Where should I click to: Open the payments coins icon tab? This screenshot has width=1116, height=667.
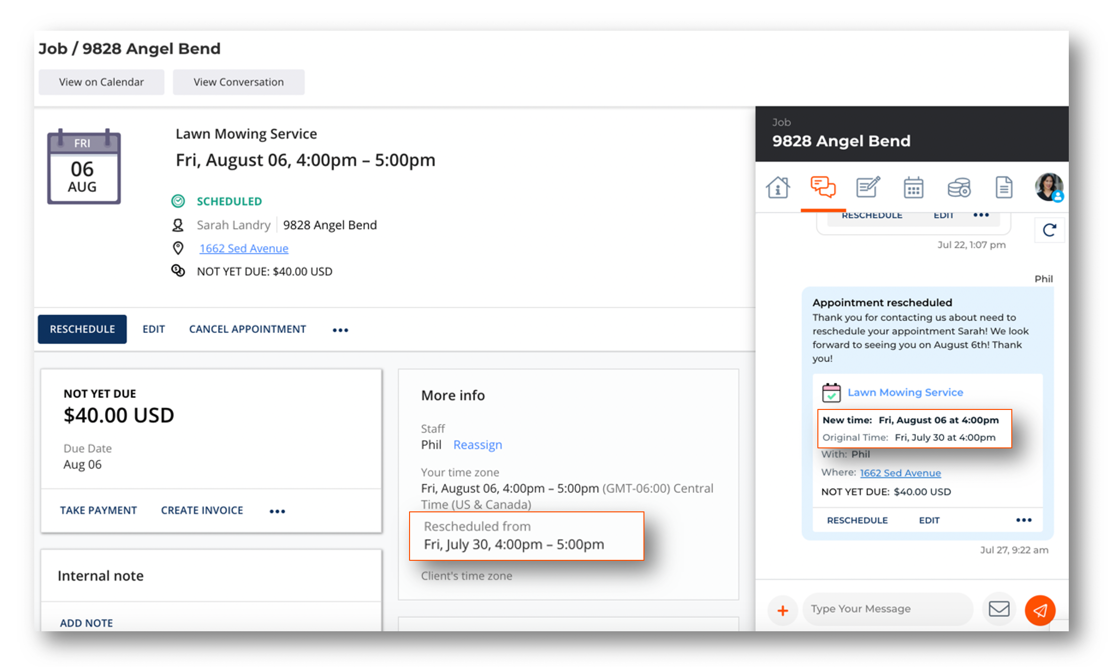(x=958, y=187)
